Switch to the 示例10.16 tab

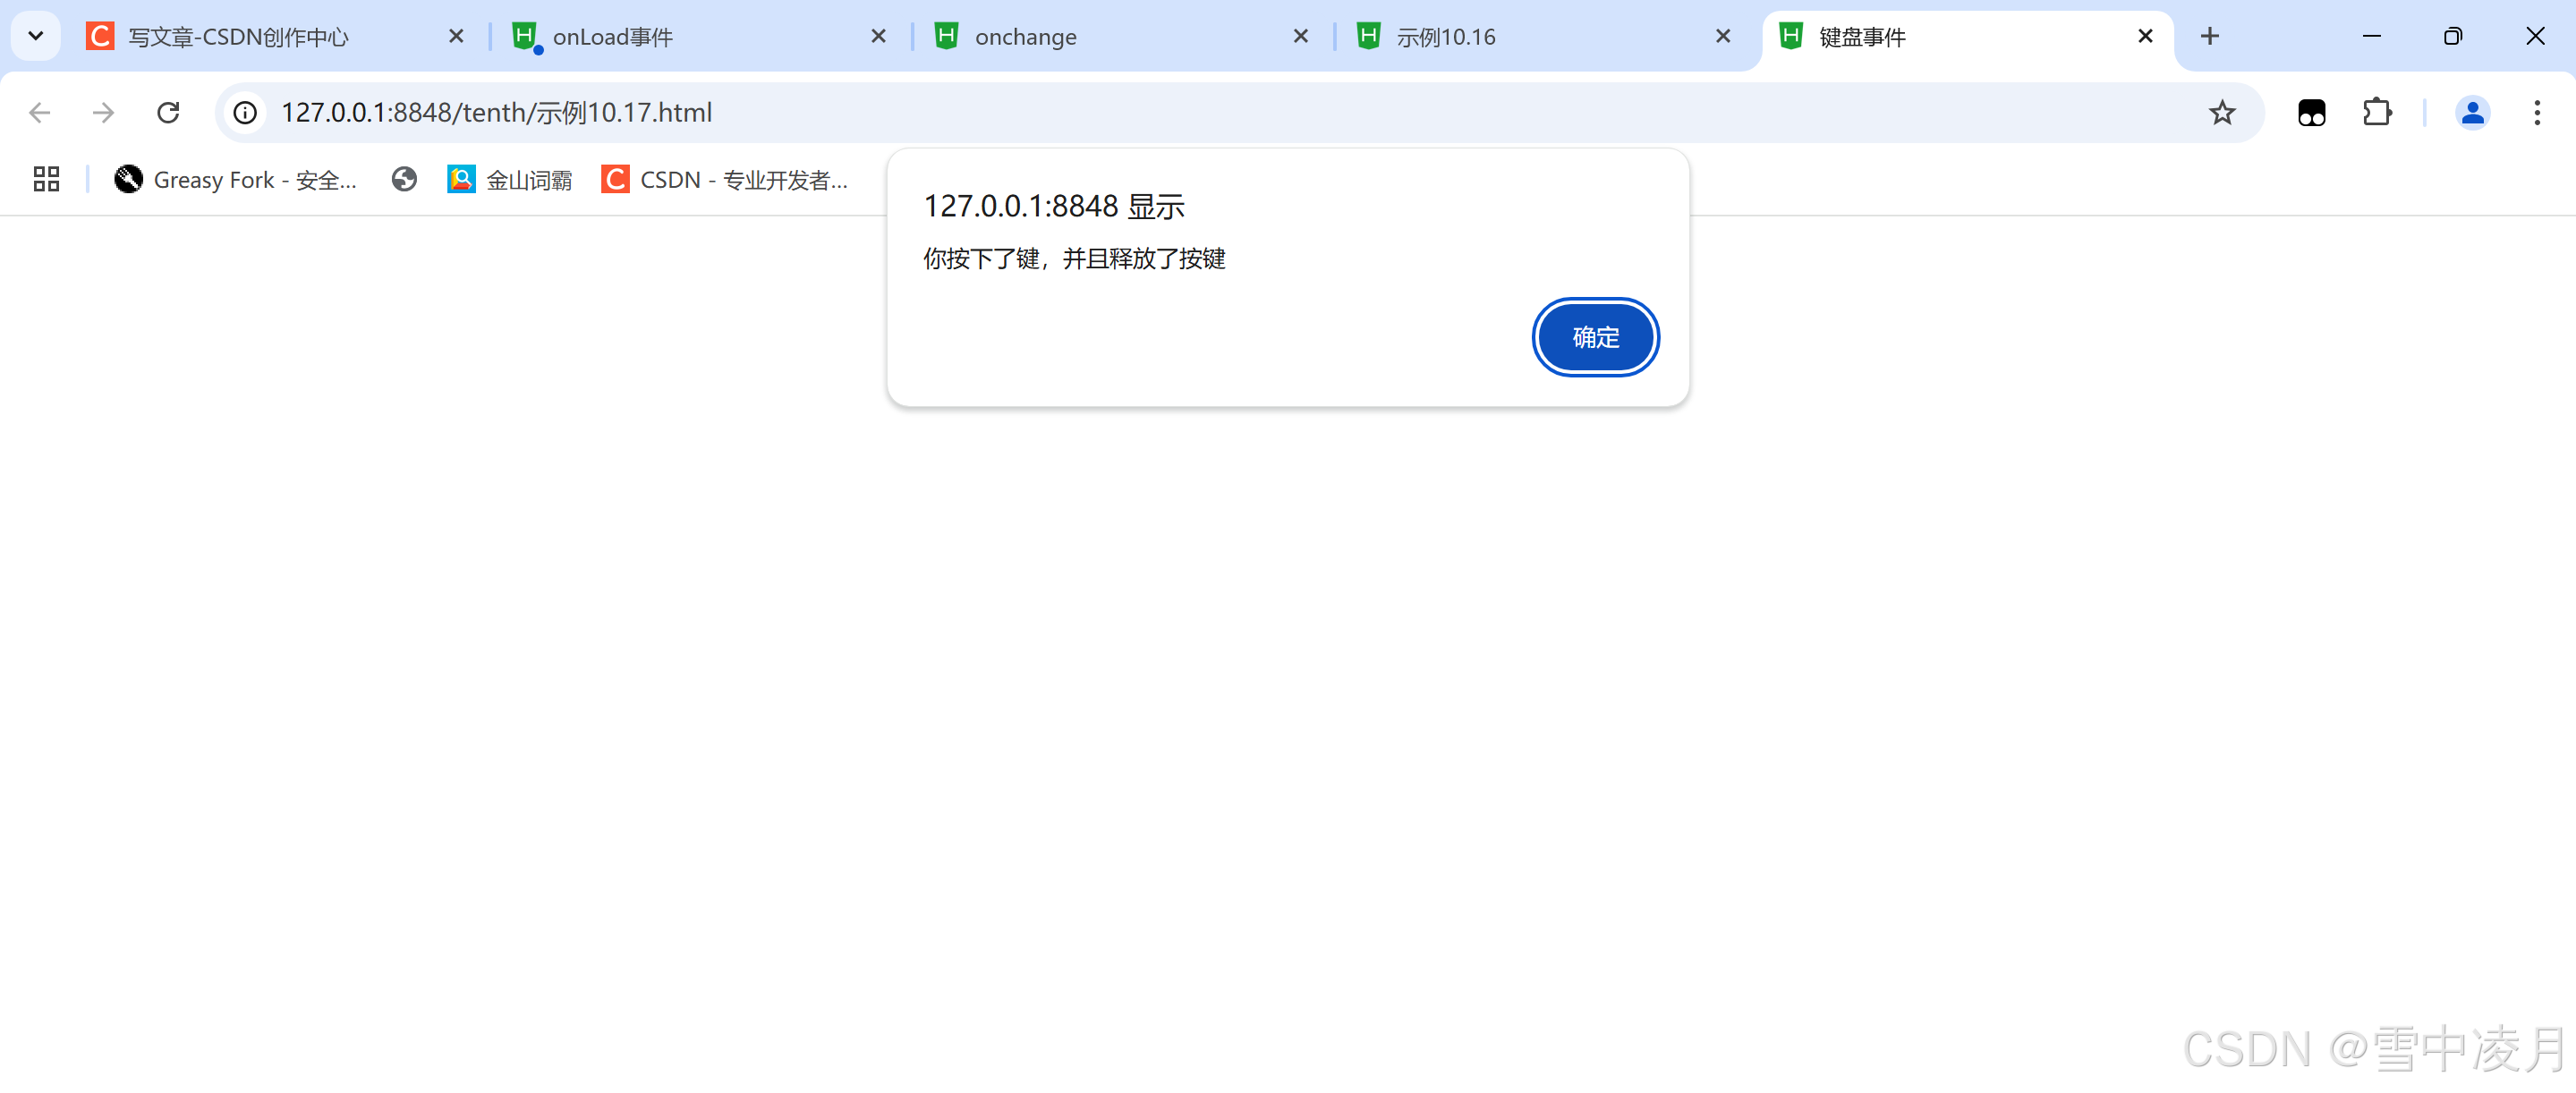(1530, 37)
